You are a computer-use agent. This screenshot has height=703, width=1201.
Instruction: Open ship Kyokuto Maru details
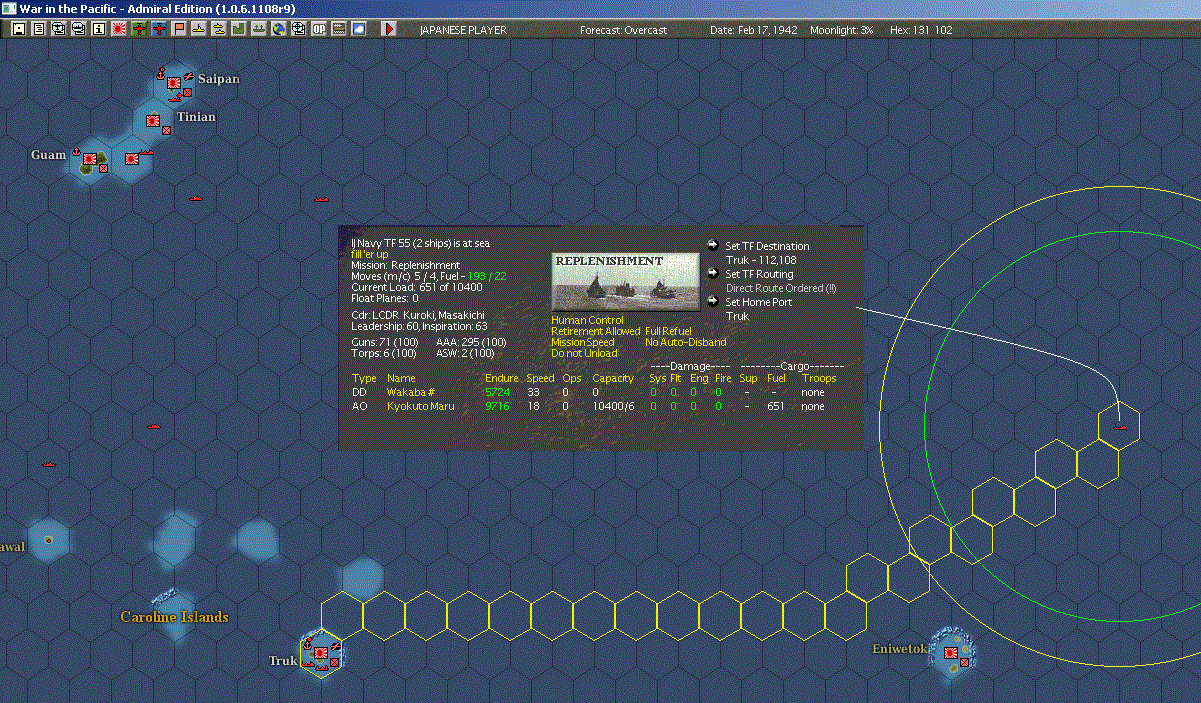click(x=420, y=407)
